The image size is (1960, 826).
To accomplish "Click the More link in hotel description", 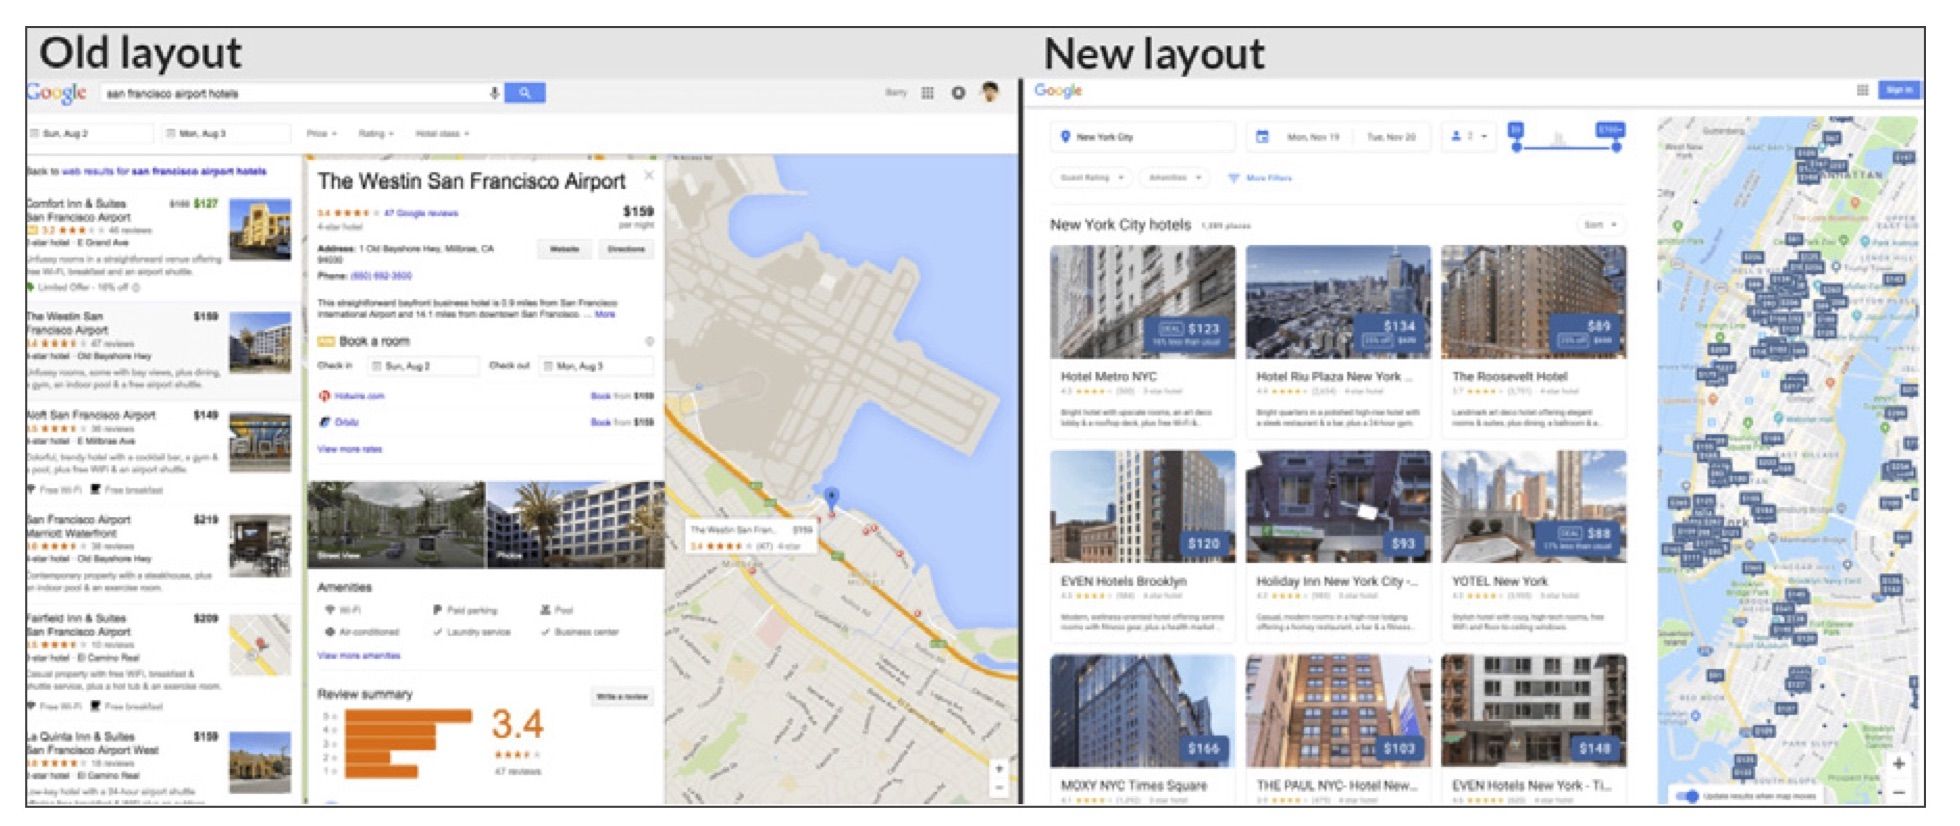I will coord(605,314).
